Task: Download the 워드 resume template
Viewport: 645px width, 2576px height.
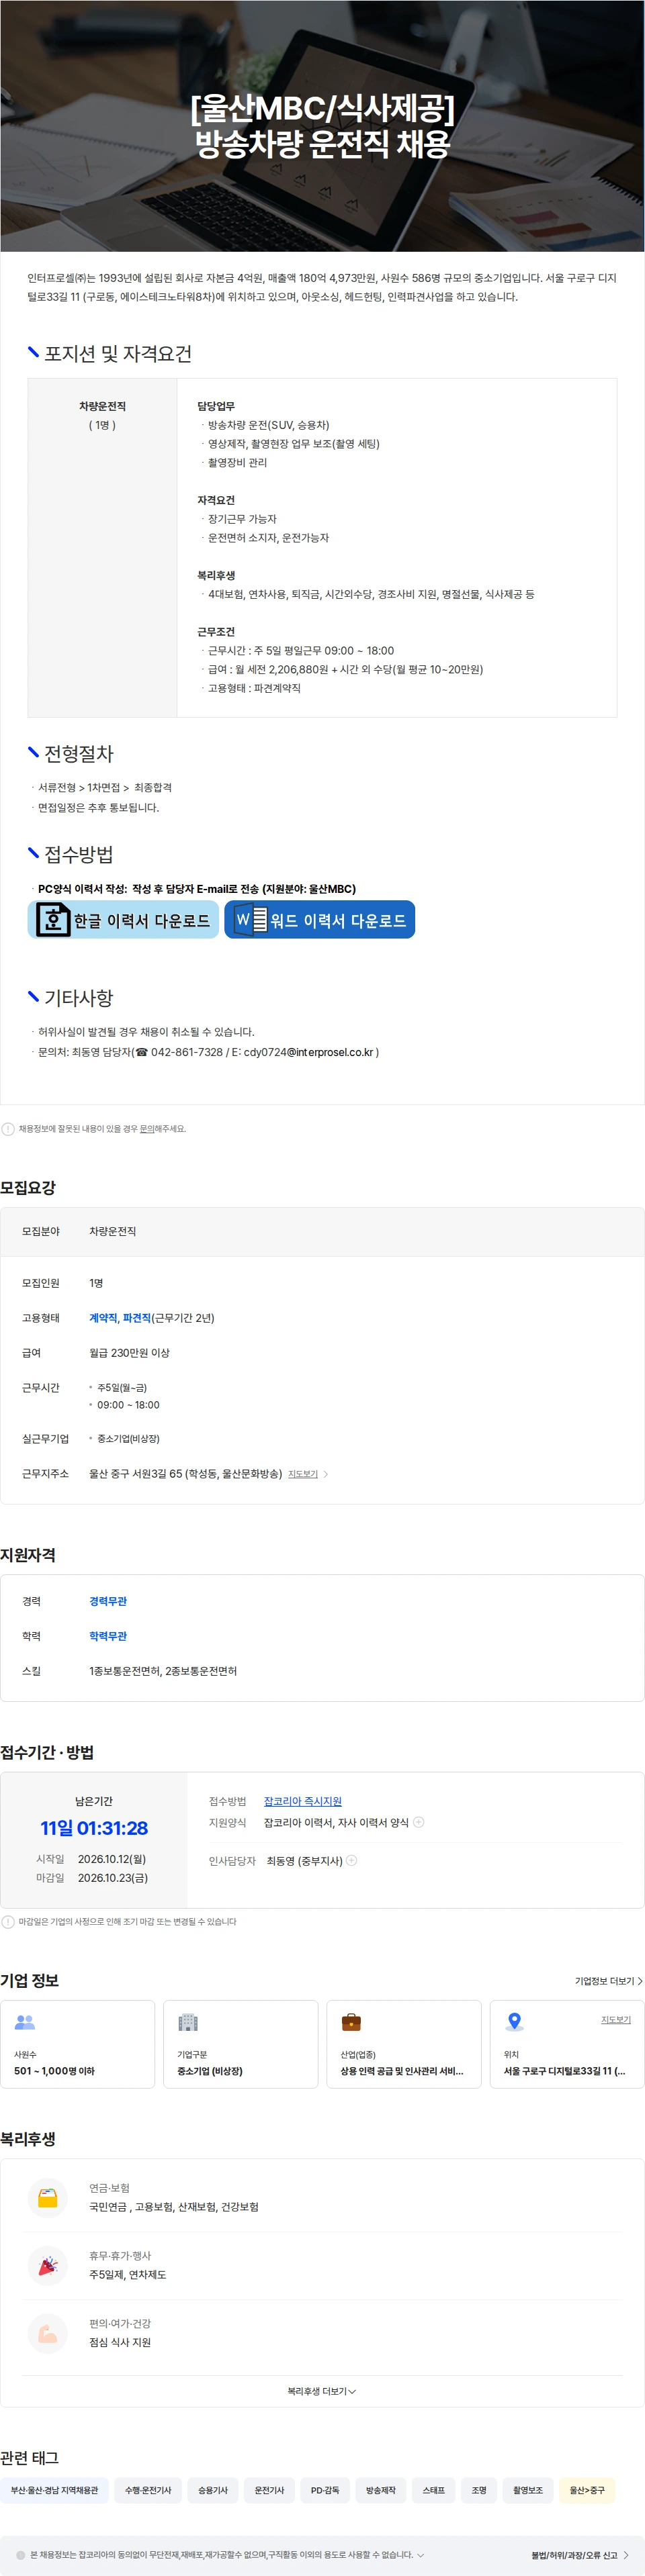Action: [319, 920]
